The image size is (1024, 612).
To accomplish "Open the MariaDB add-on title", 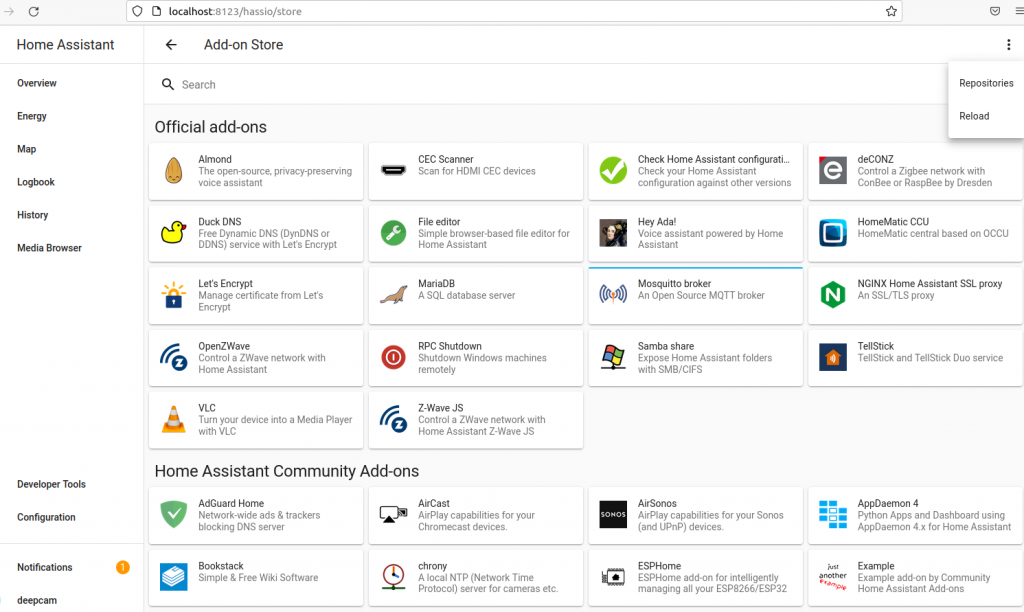I will coord(436,283).
